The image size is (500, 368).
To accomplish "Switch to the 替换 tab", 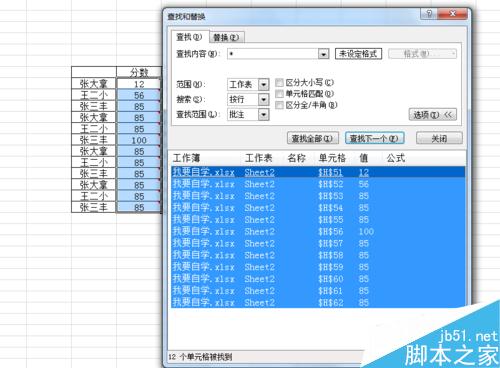I will coord(227,37).
